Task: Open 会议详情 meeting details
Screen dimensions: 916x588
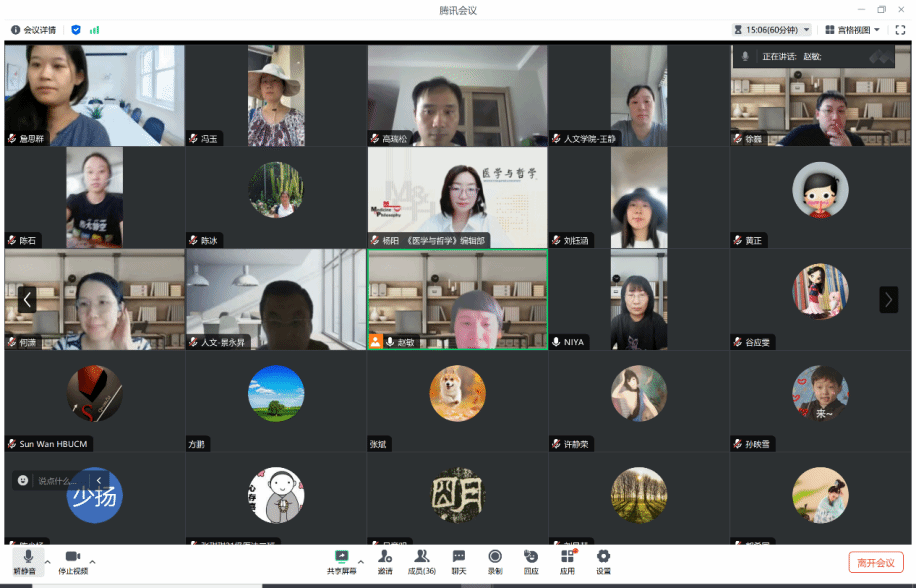Action: click(x=34, y=30)
